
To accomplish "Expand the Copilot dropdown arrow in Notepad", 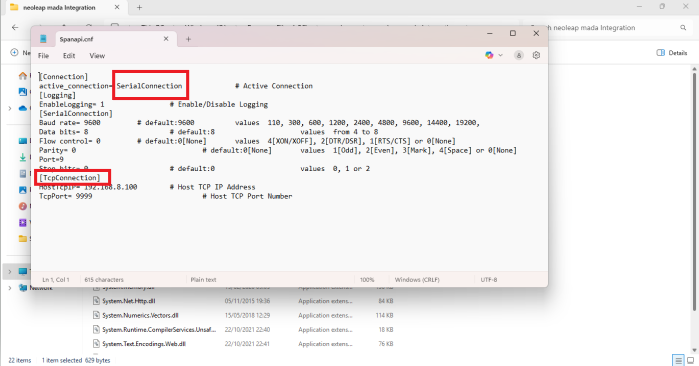I will click(501, 55).
